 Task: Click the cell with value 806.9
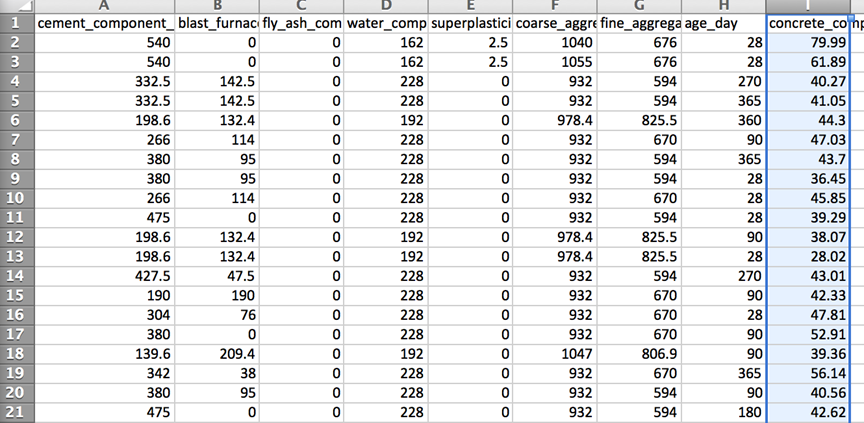[641, 353]
